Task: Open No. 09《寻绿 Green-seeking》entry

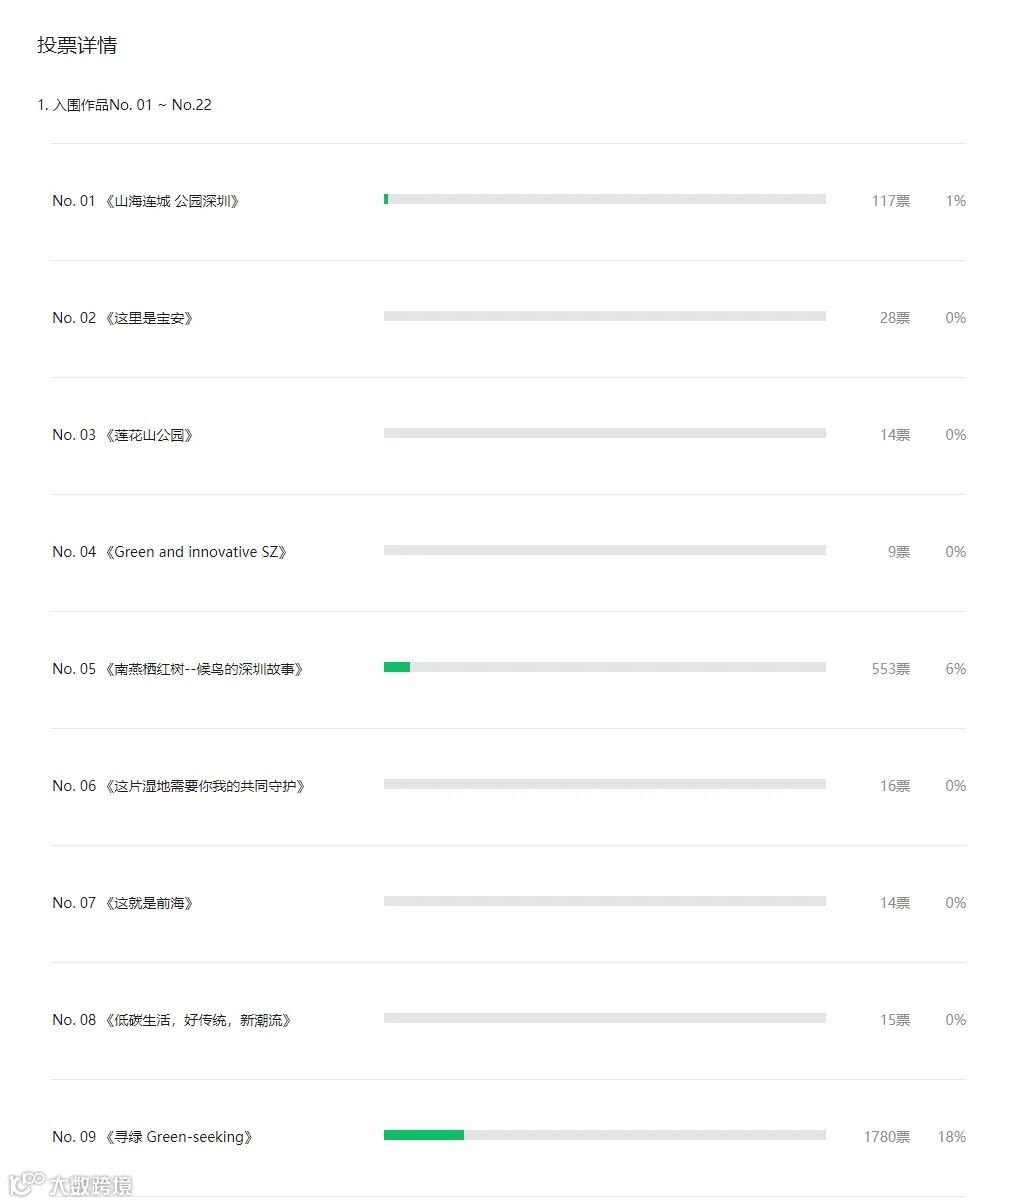Action: 153,1137
